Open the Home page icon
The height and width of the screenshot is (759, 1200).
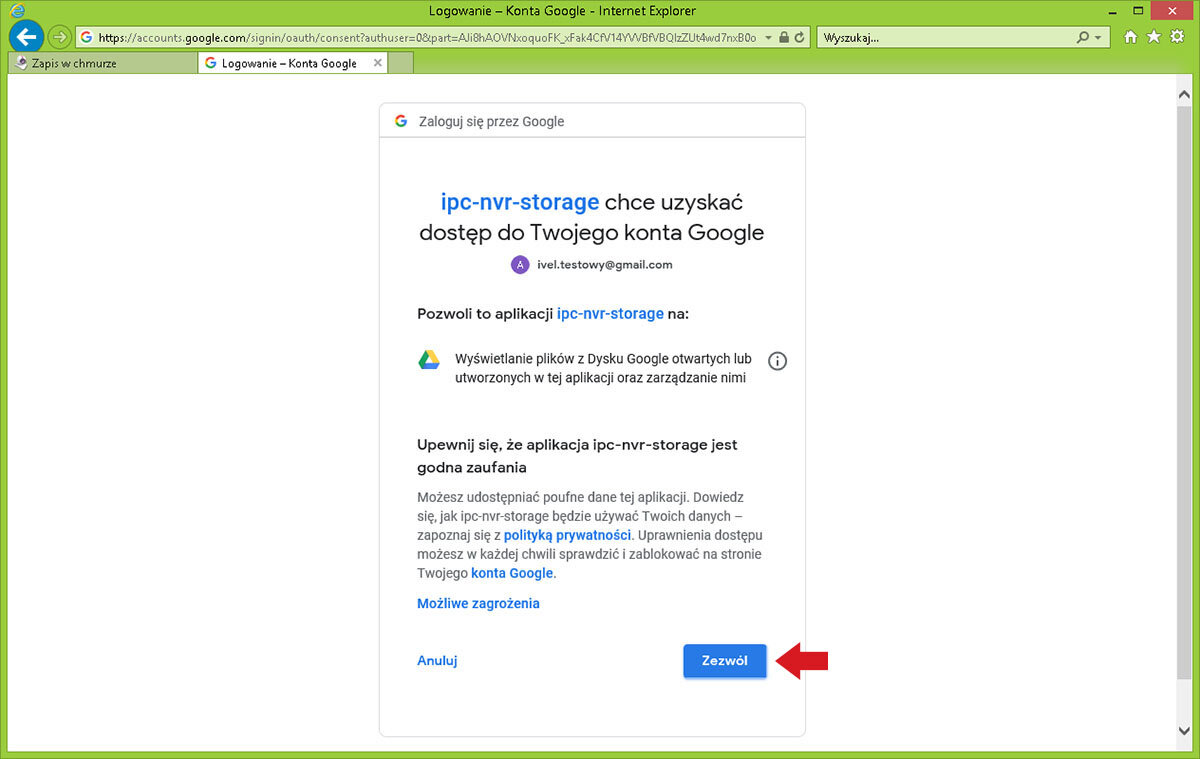pyautogui.click(x=1131, y=37)
